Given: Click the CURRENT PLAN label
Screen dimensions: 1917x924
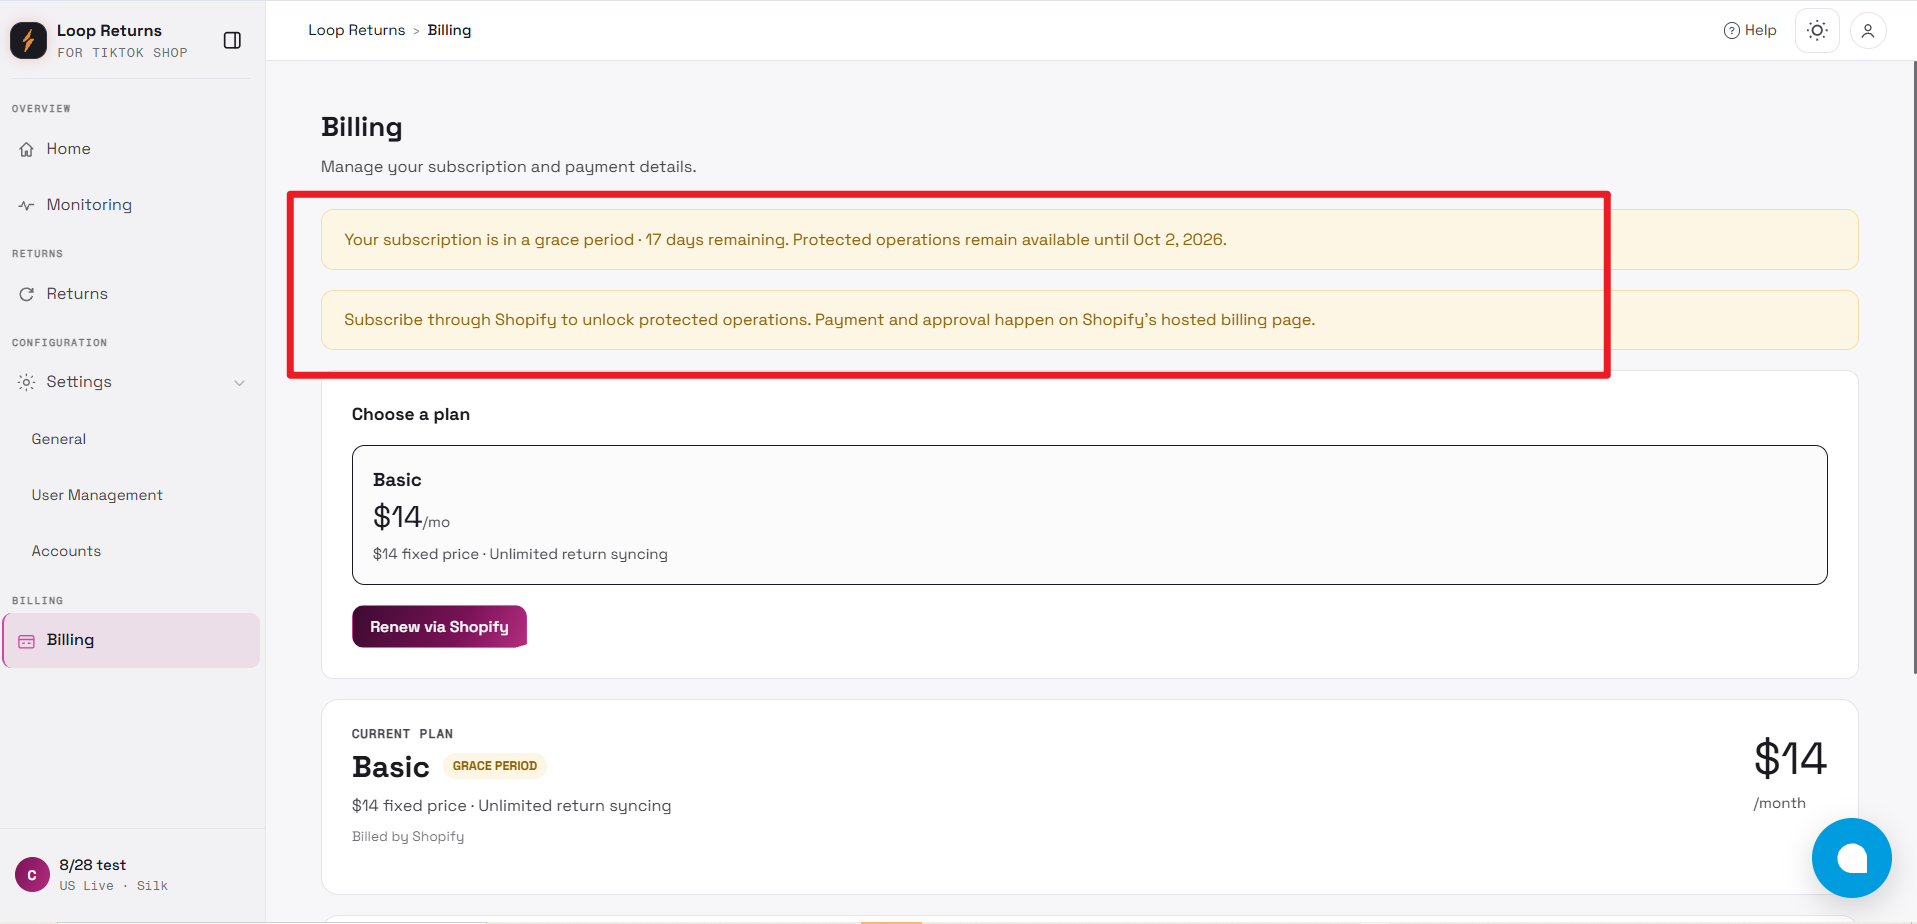Looking at the screenshot, I should [x=402, y=734].
